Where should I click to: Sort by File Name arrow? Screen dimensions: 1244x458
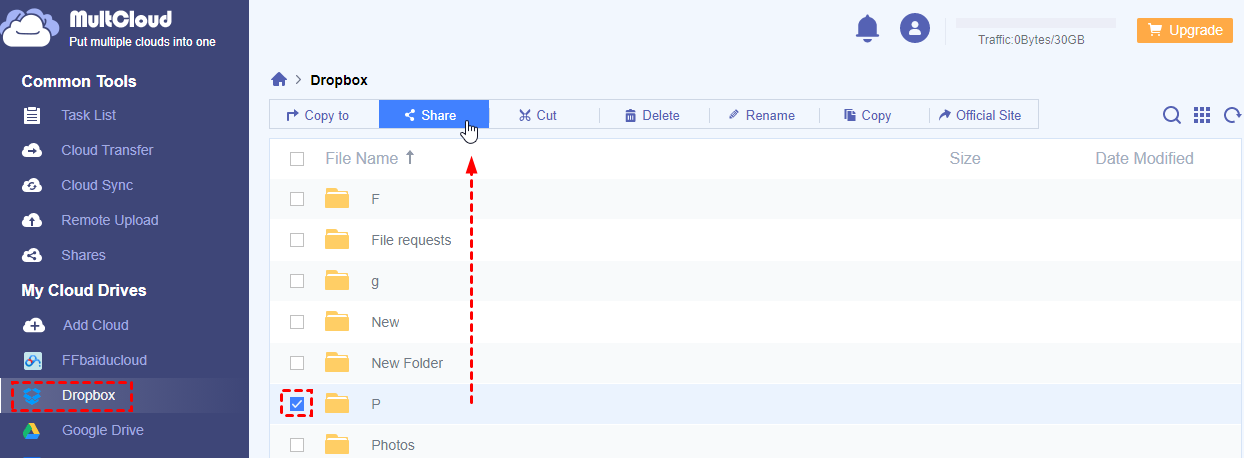(x=410, y=158)
